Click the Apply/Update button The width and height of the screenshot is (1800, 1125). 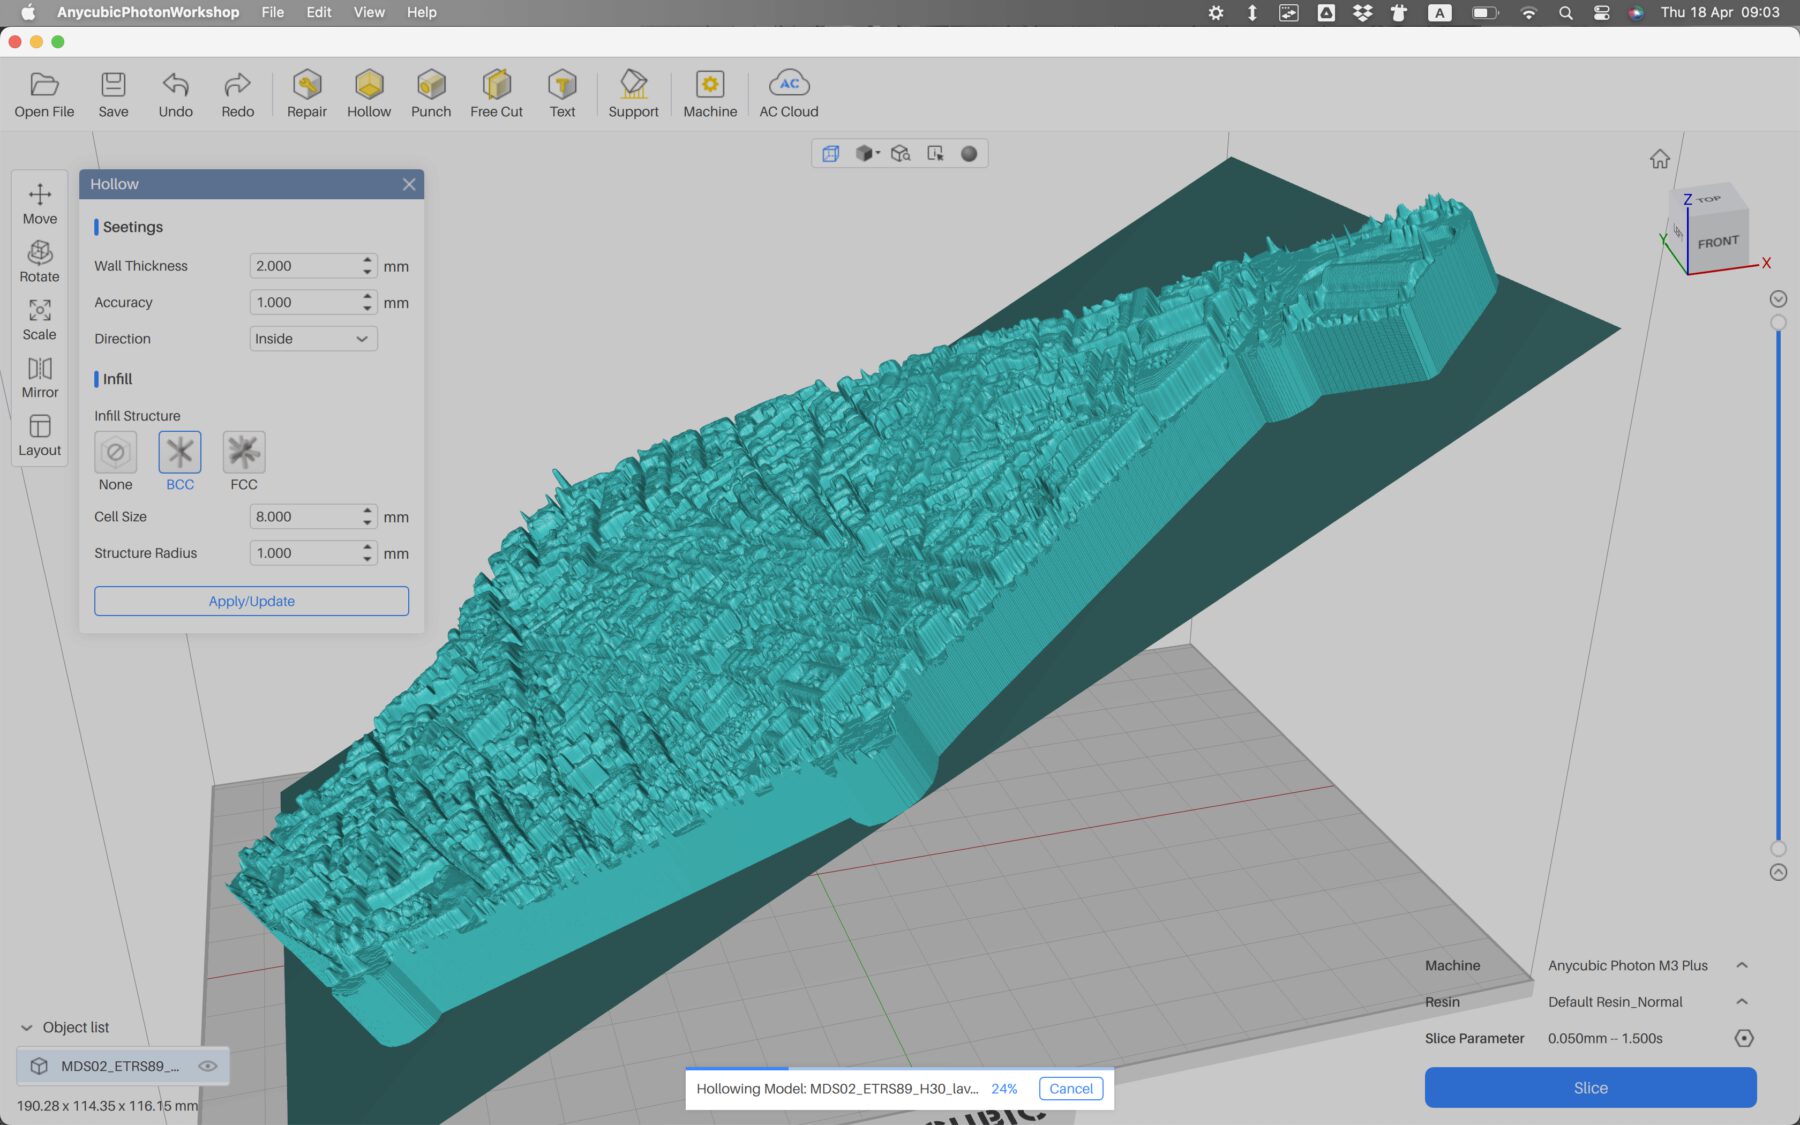pos(251,601)
